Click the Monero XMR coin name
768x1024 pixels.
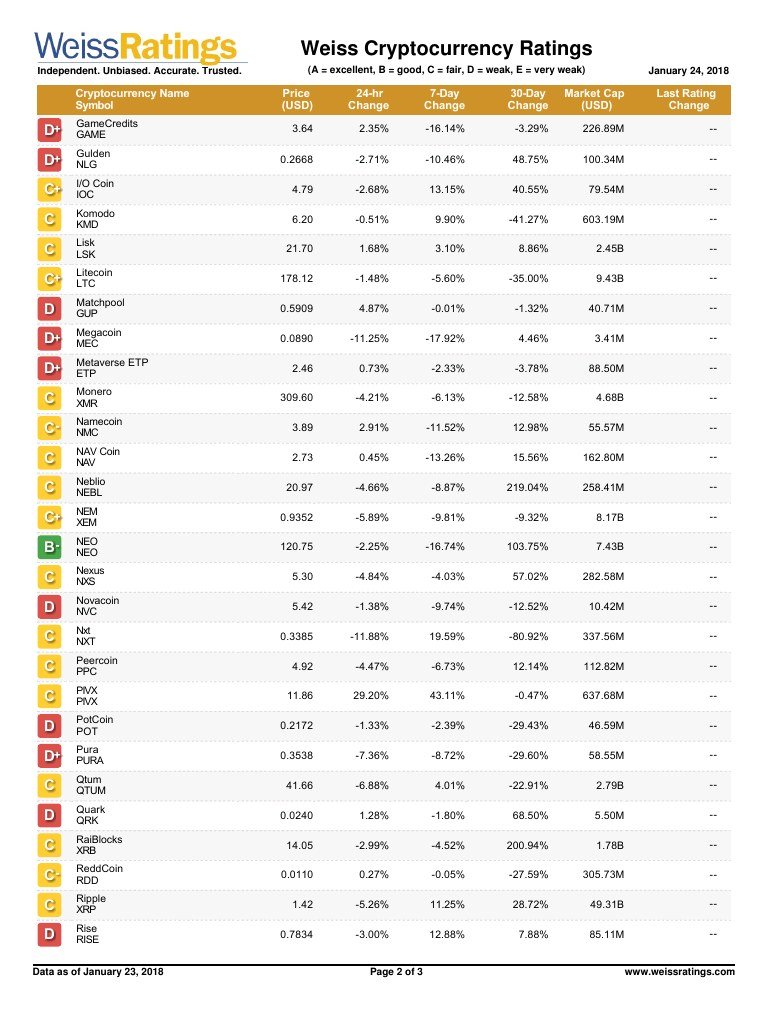(x=94, y=398)
